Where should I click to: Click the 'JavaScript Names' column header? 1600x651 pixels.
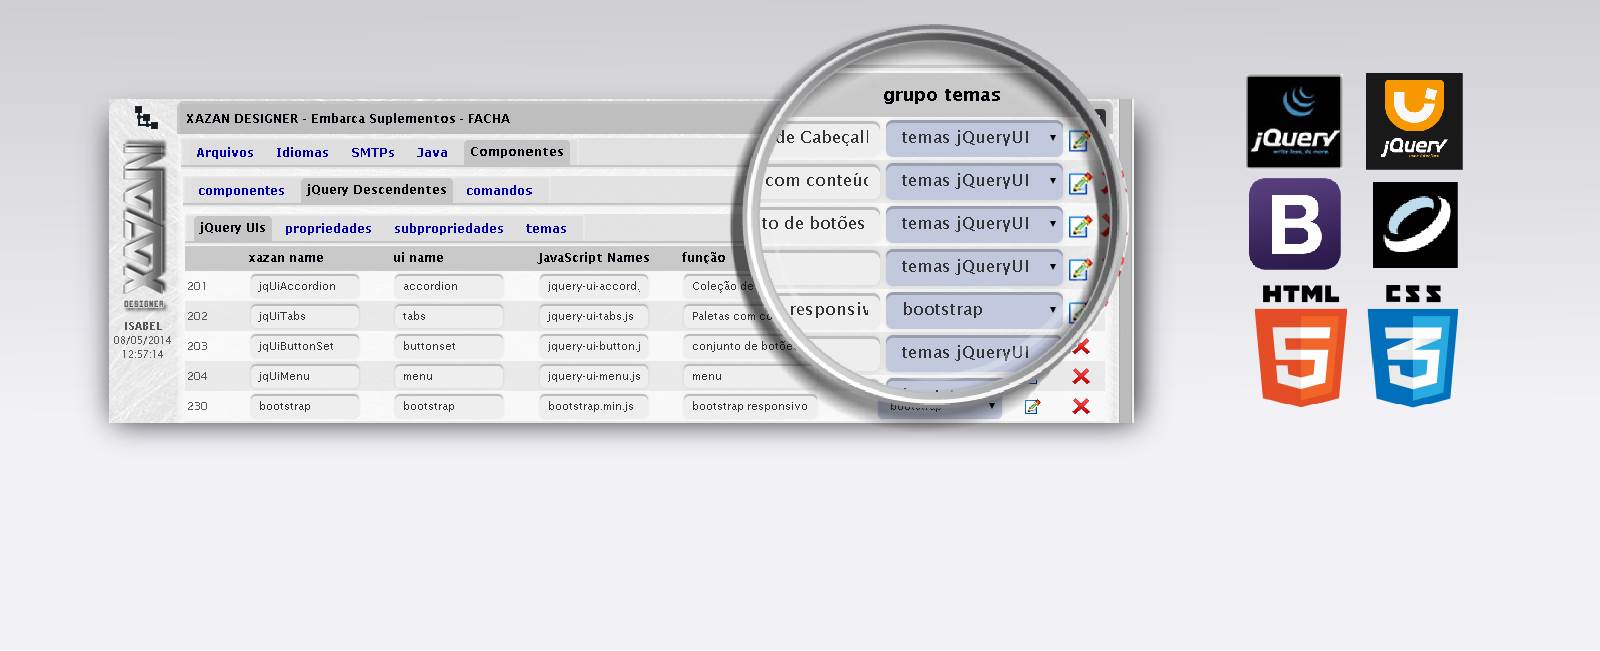coord(594,258)
